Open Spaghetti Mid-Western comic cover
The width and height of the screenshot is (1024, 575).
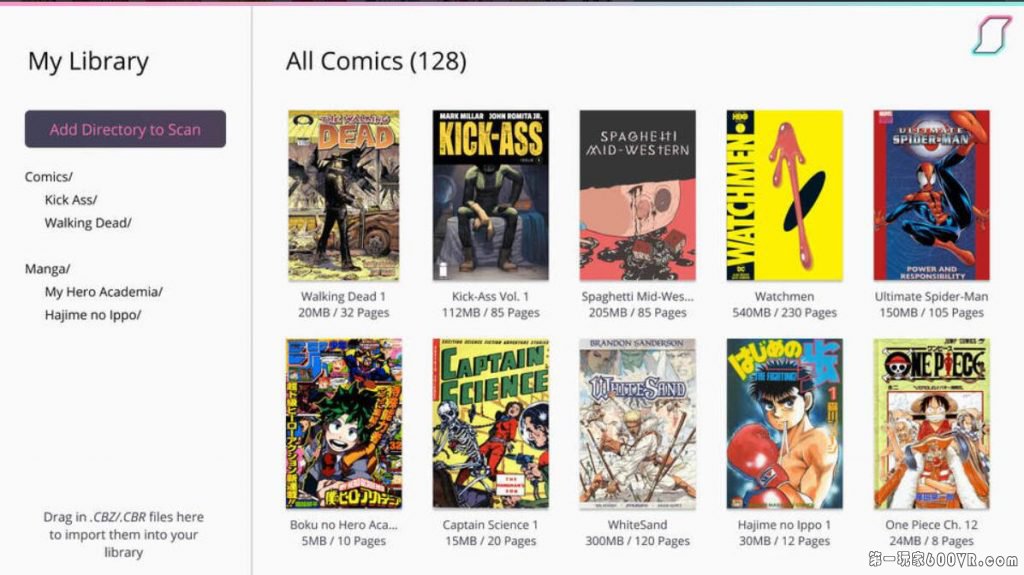tap(637, 195)
